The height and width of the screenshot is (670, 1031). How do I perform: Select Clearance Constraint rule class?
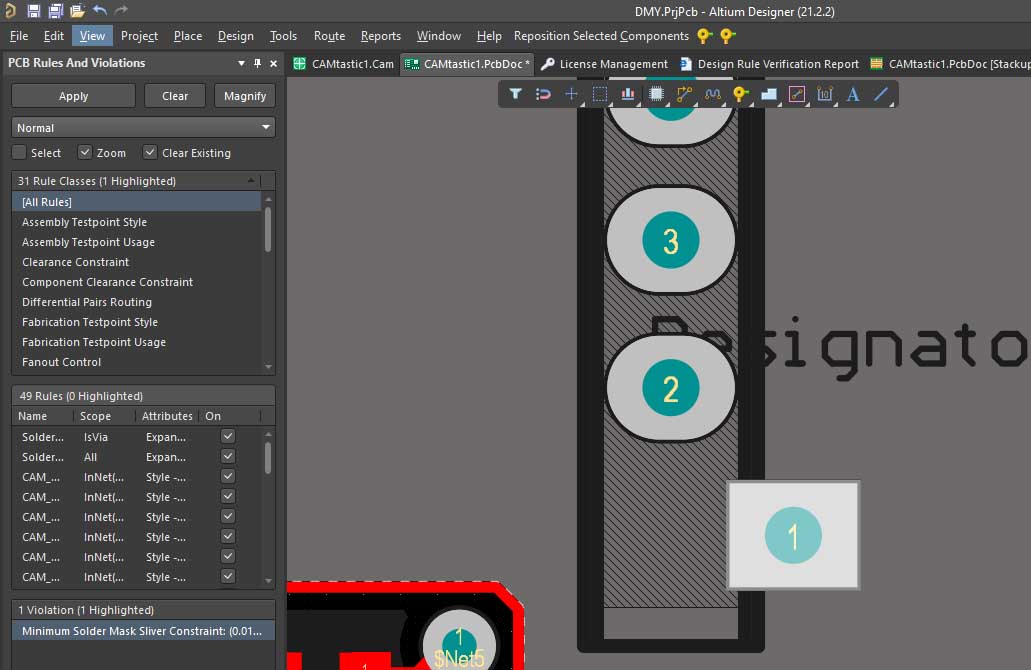coord(76,262)
